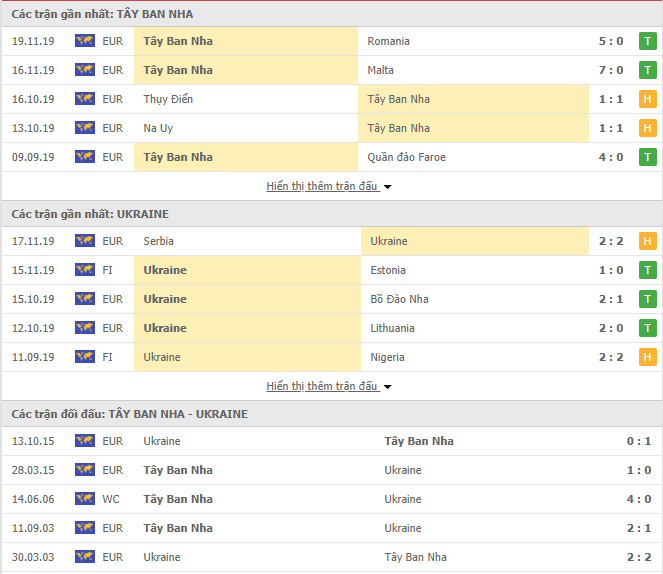Click the flag icon on the 14.06.06 WC row
Viewport: 663px width, 574px height.
coord(85,499)
